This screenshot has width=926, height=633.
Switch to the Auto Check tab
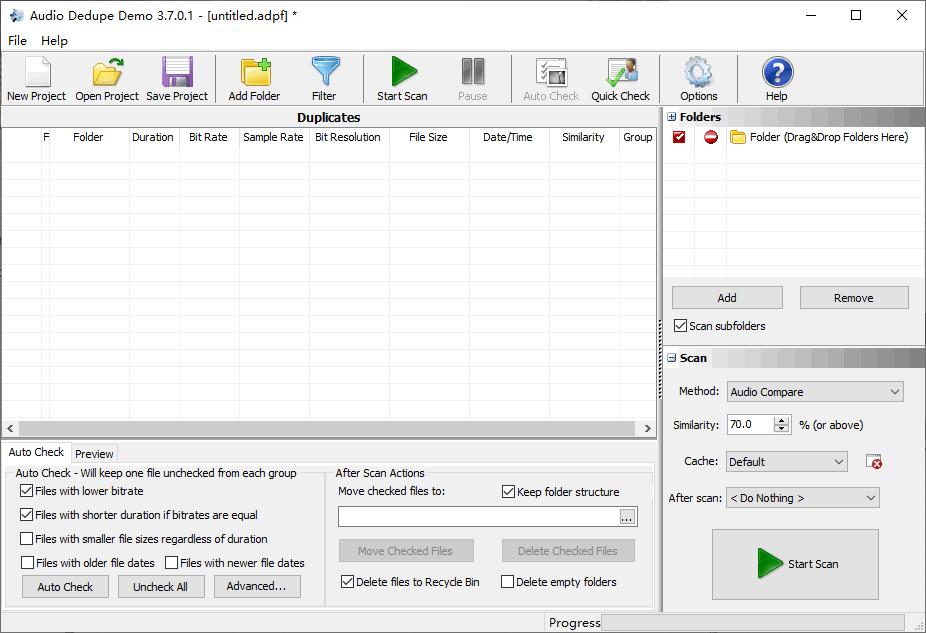36,452
